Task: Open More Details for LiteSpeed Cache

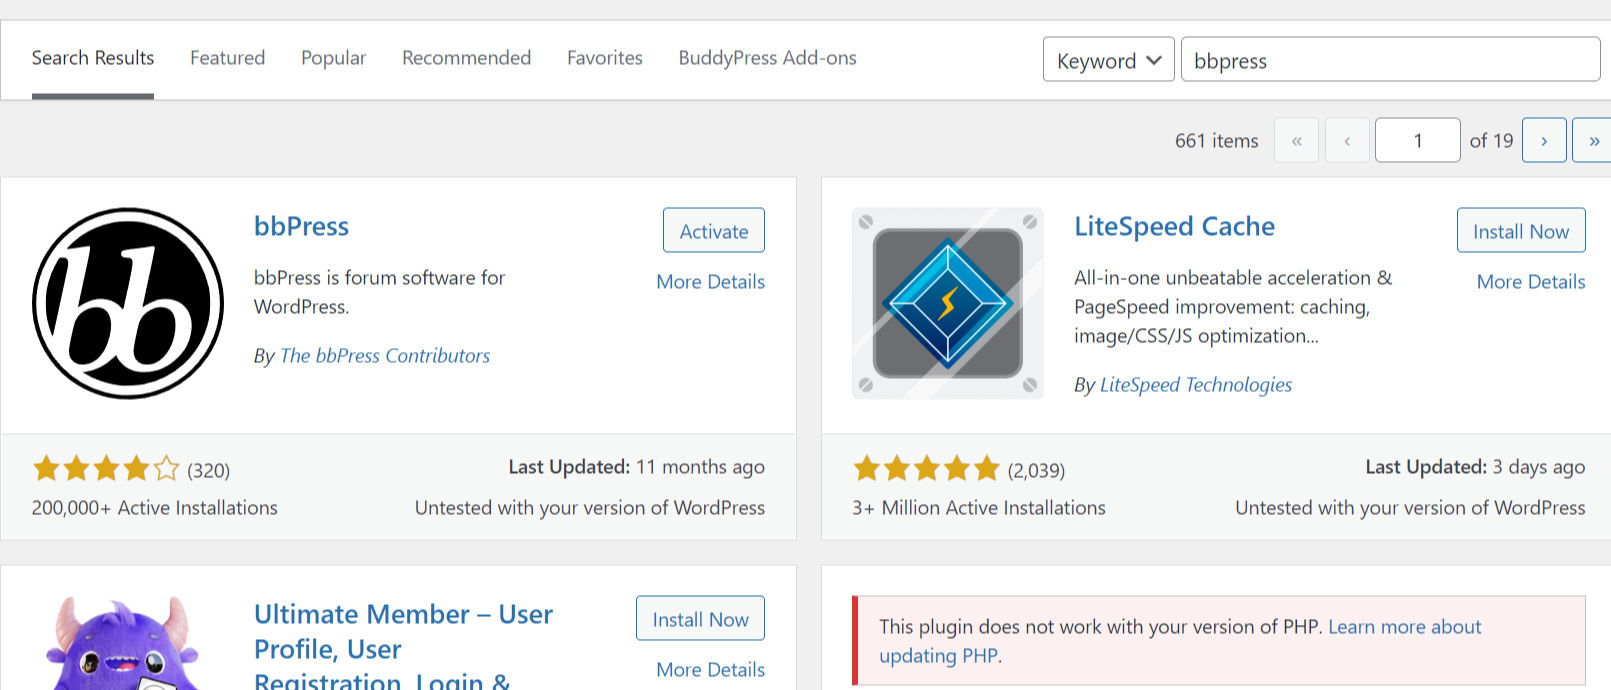Action: pos(1531,282)
